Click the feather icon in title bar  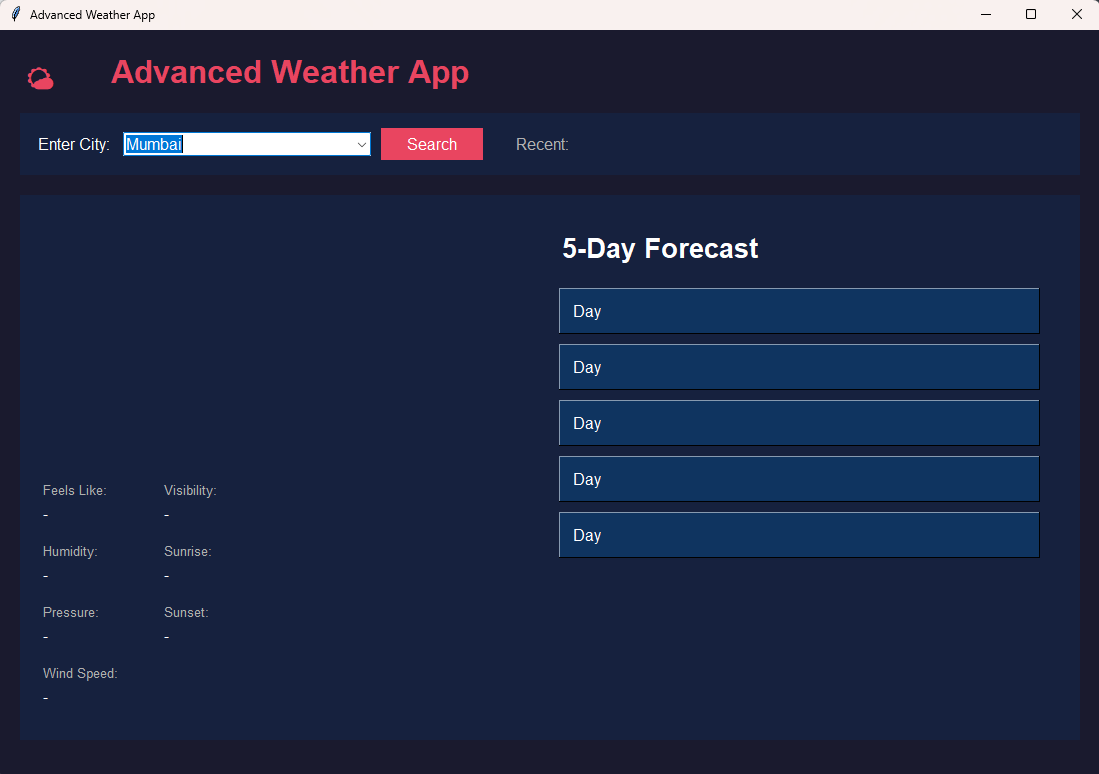15,15
